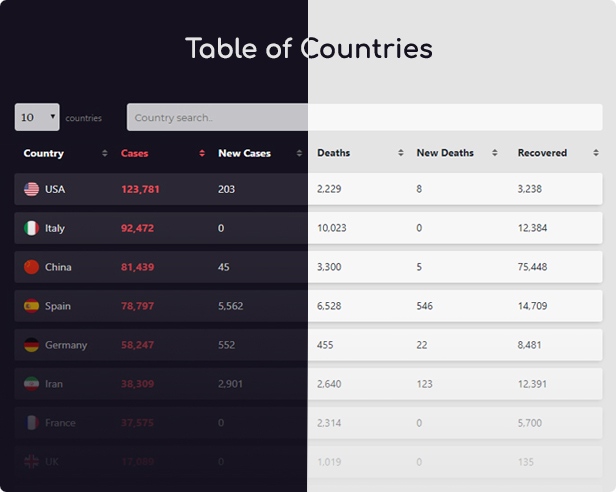This screenshot has width=616, height=492.
Task: Click the Italy flag icon
Action: coord(32,228)
